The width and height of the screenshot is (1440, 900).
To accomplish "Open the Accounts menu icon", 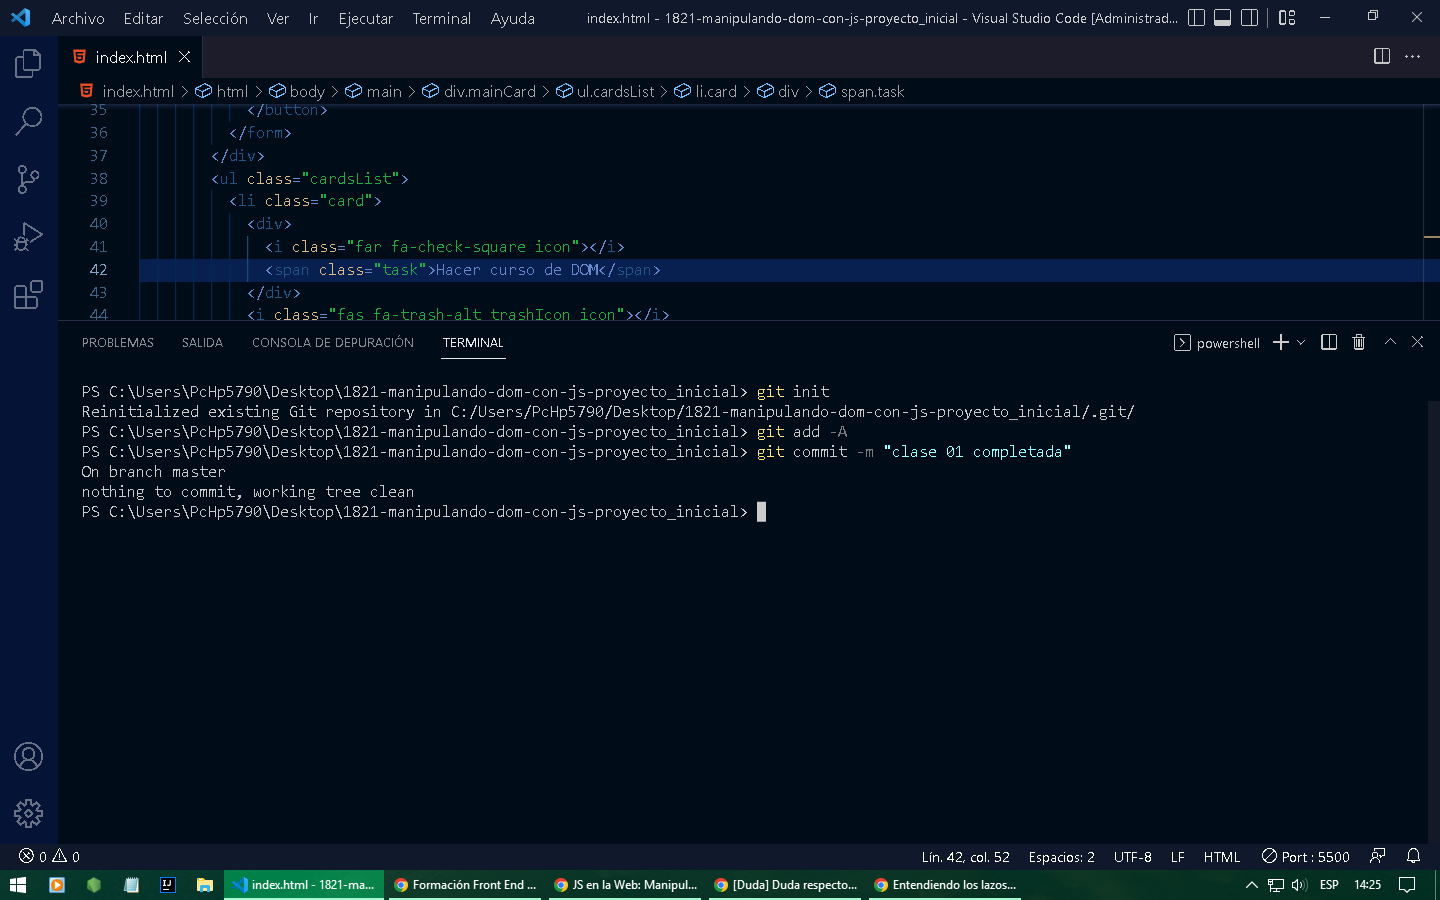I will tap(28, 757).
